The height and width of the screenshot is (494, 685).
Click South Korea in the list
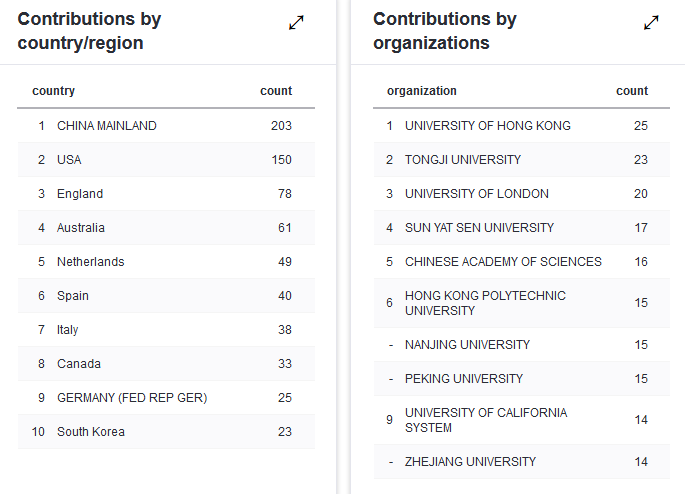click(91, 432)
